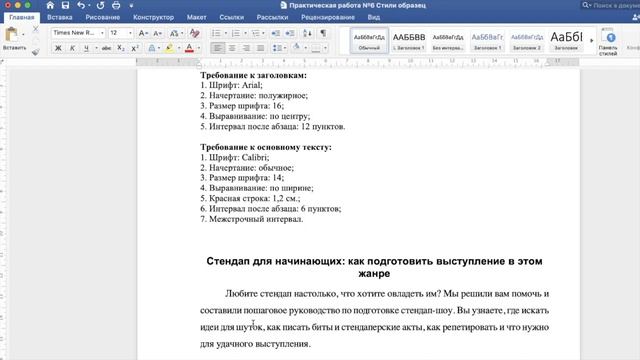
Task: Apply the Обычный style
Action: 369,40
